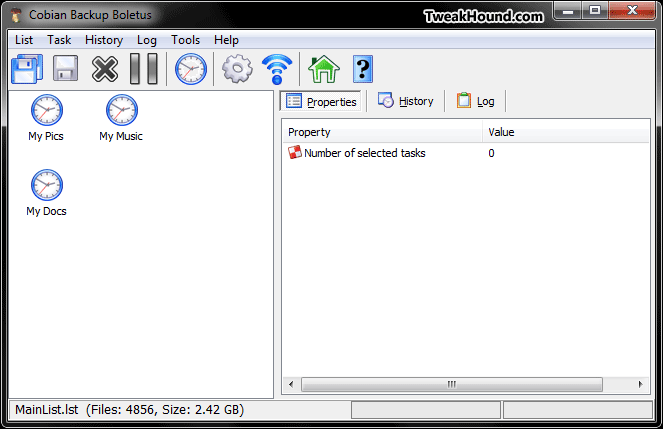Click the Number of selected tasks row text
663x429 pixels.
click(364, 153)
